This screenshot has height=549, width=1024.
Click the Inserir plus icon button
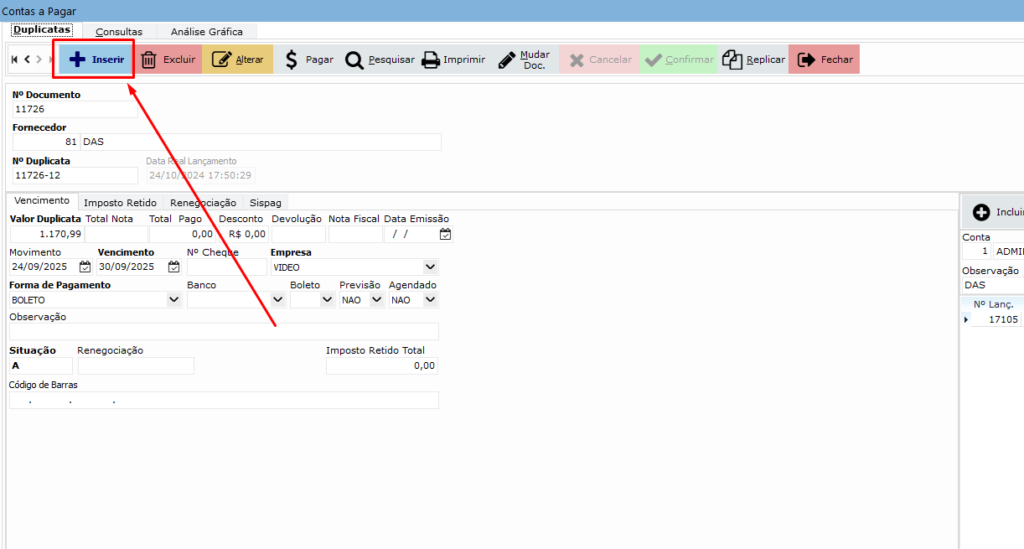(96, 60)
